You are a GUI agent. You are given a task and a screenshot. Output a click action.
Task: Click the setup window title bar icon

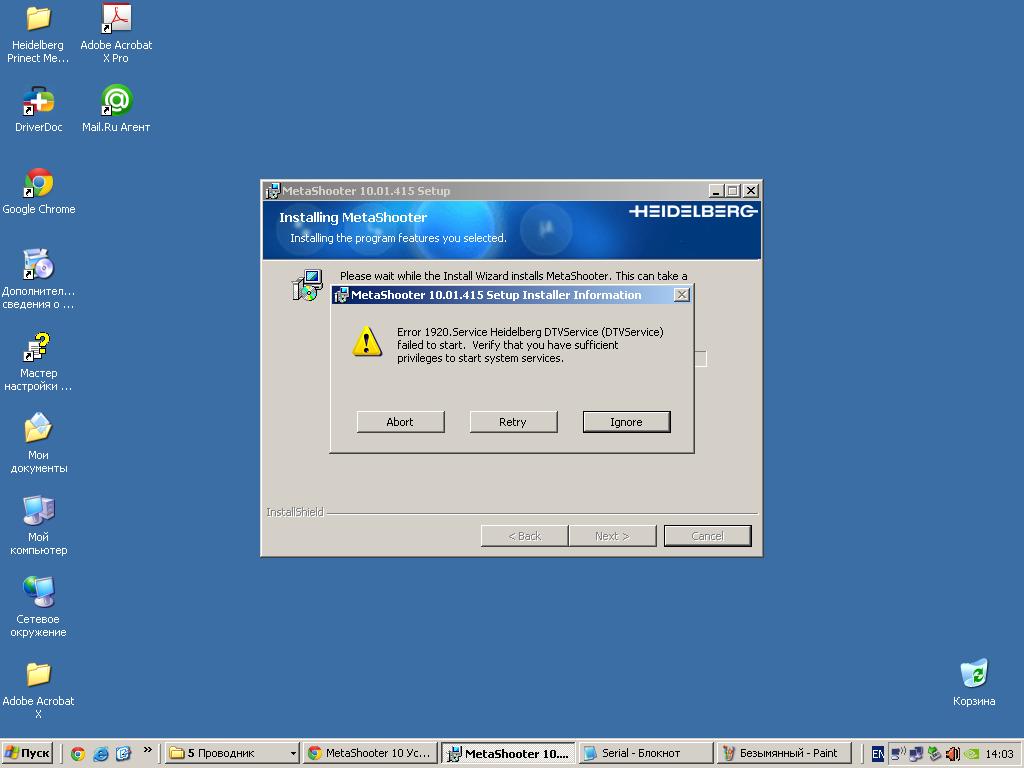[272, 191]
